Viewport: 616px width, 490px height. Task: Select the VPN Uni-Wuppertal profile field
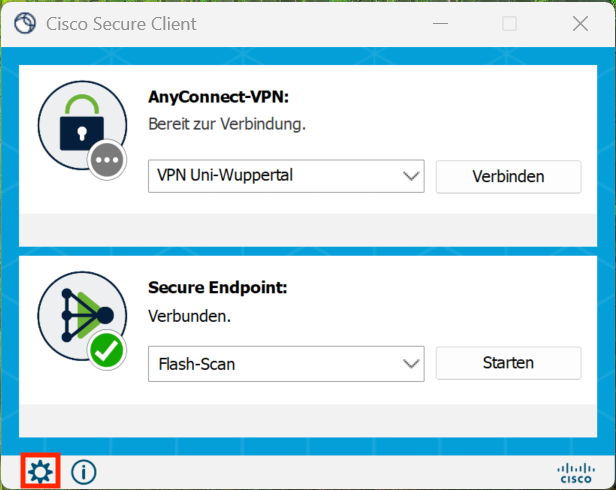click(272, 177)
